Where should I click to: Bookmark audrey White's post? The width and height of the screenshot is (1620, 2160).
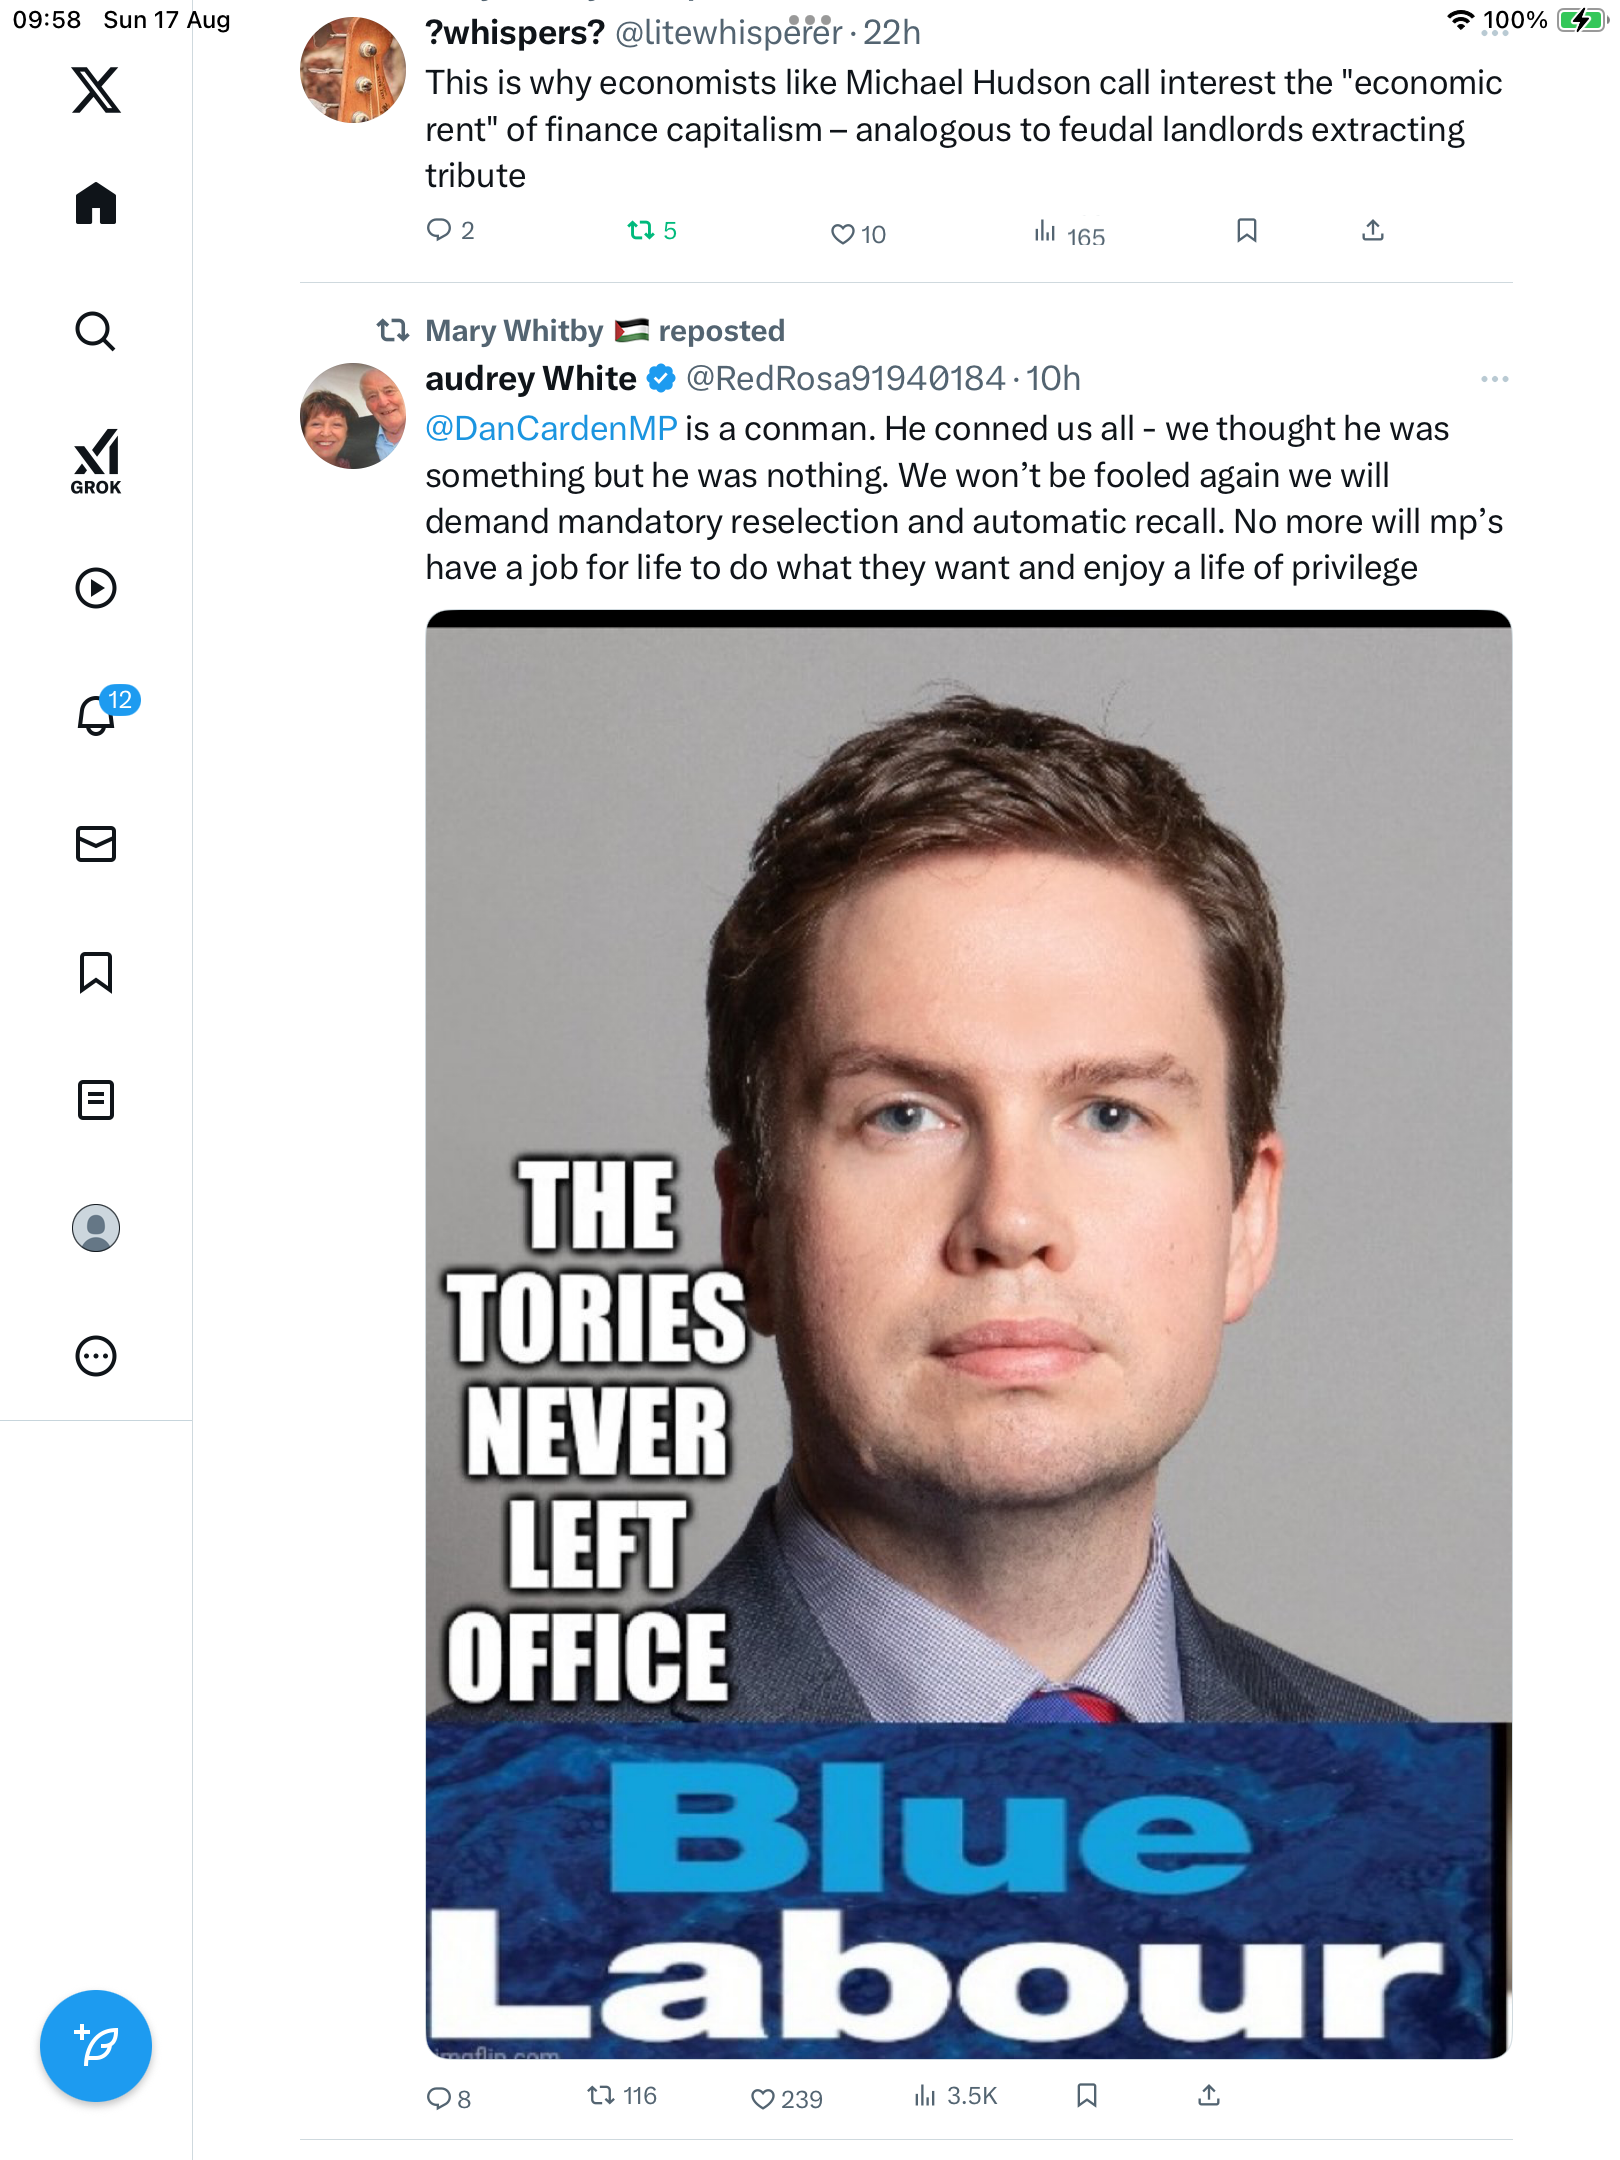(1087, 2095)
